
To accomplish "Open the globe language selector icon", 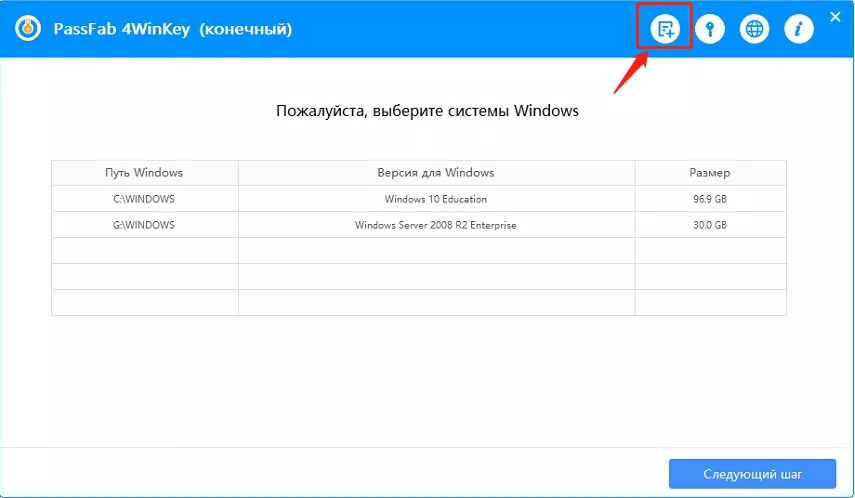I will tap(754, 29).
